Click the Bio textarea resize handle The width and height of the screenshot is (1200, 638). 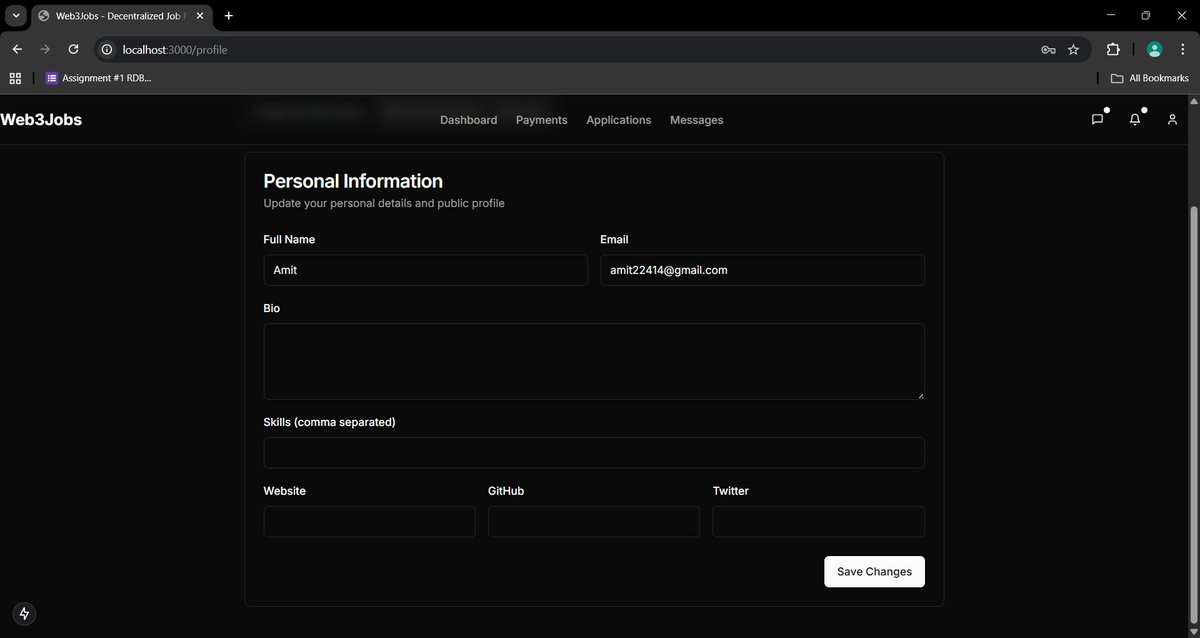pyautogui.click(x=919, y=394)
